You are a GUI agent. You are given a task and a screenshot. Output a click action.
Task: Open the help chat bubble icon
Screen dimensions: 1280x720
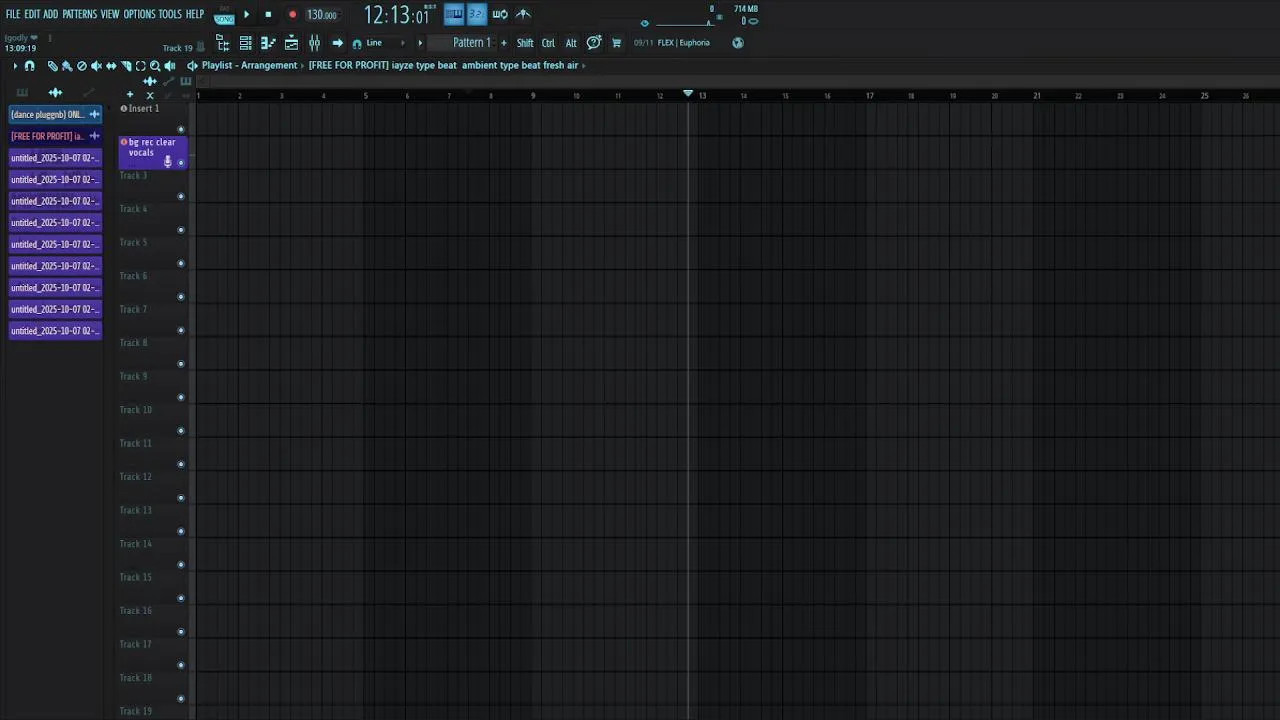594,43
